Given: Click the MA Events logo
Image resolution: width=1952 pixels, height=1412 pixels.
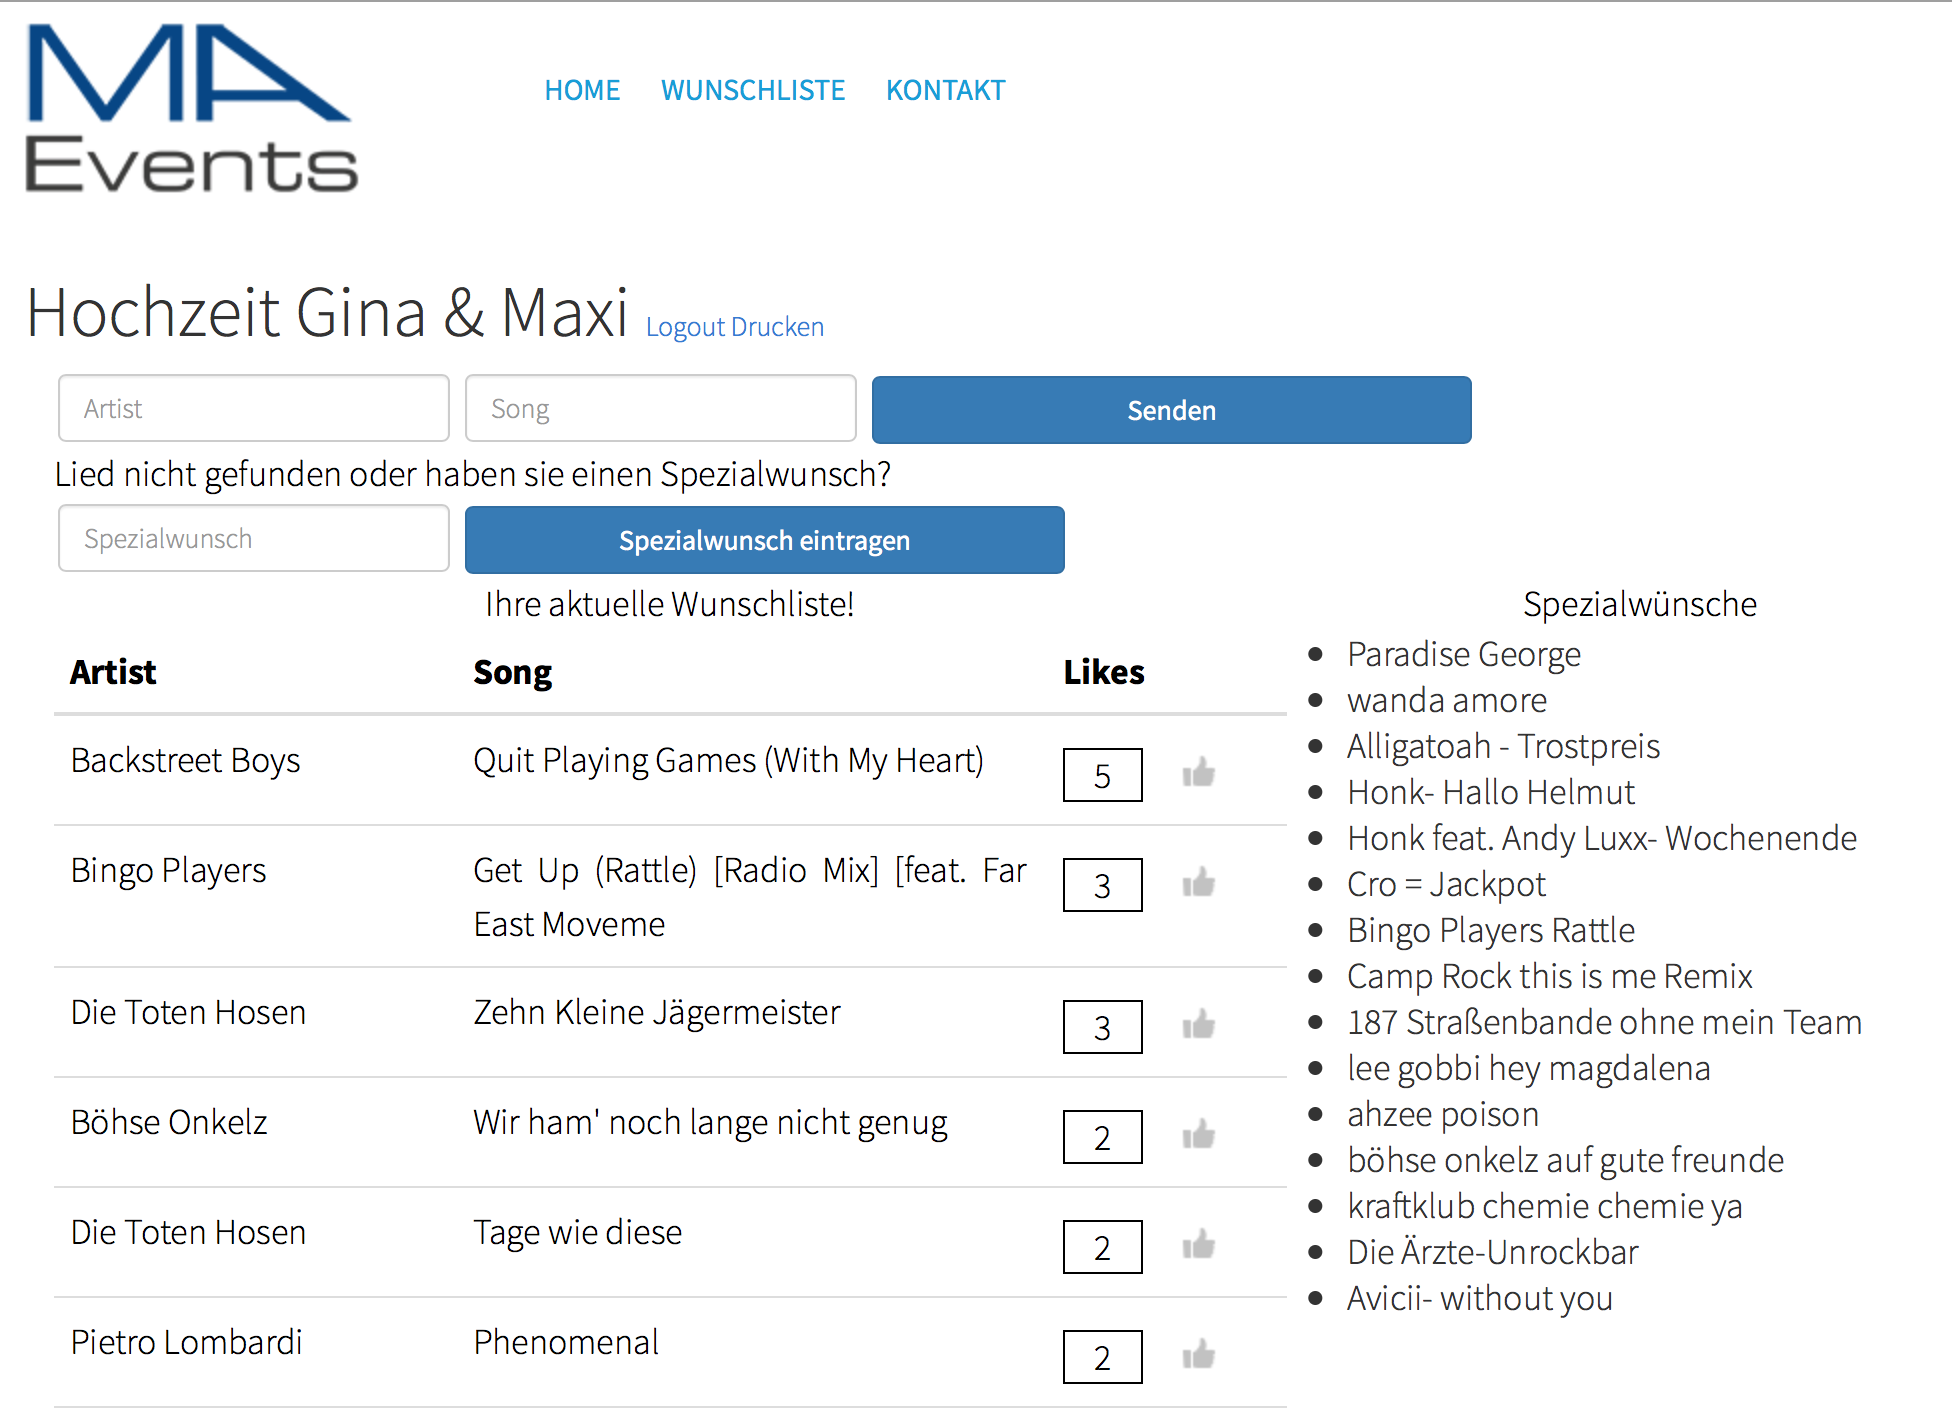Looking at the screenshot, I should [191, 107].
